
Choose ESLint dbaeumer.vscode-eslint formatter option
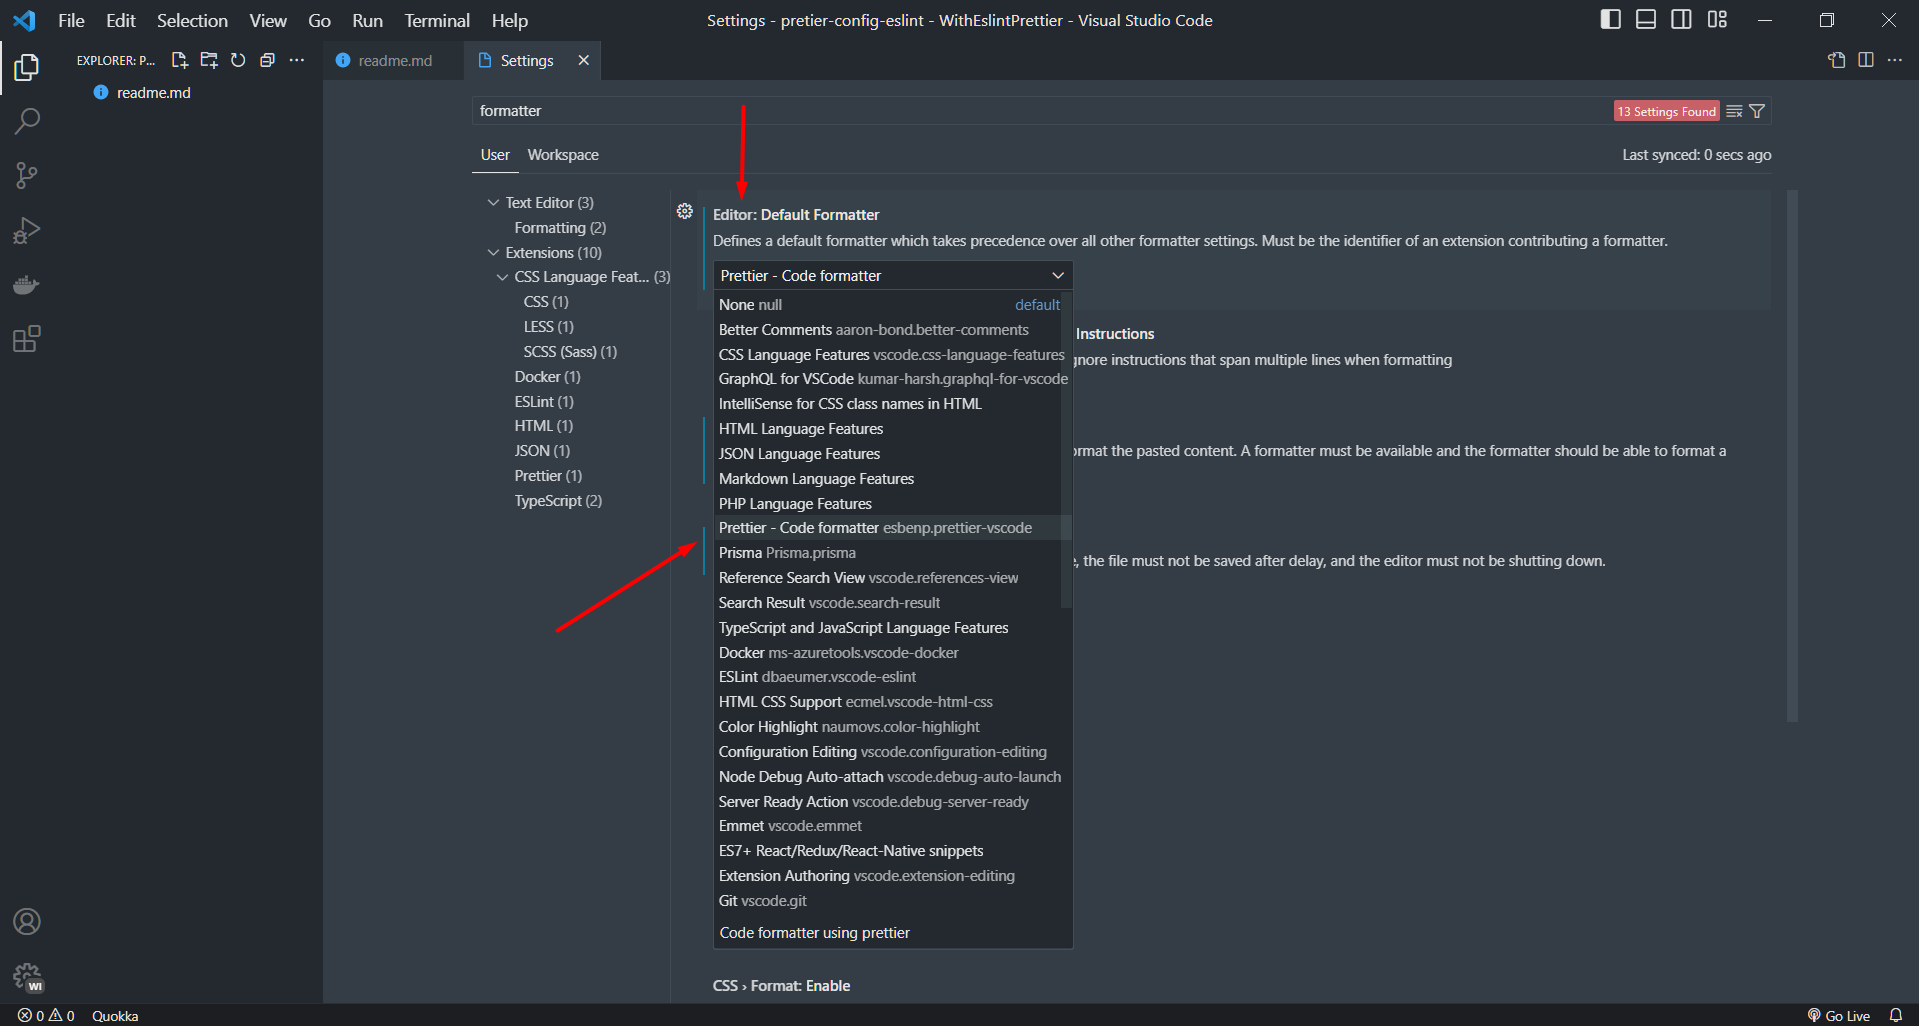pyautogui.click(x=889, y=677)
